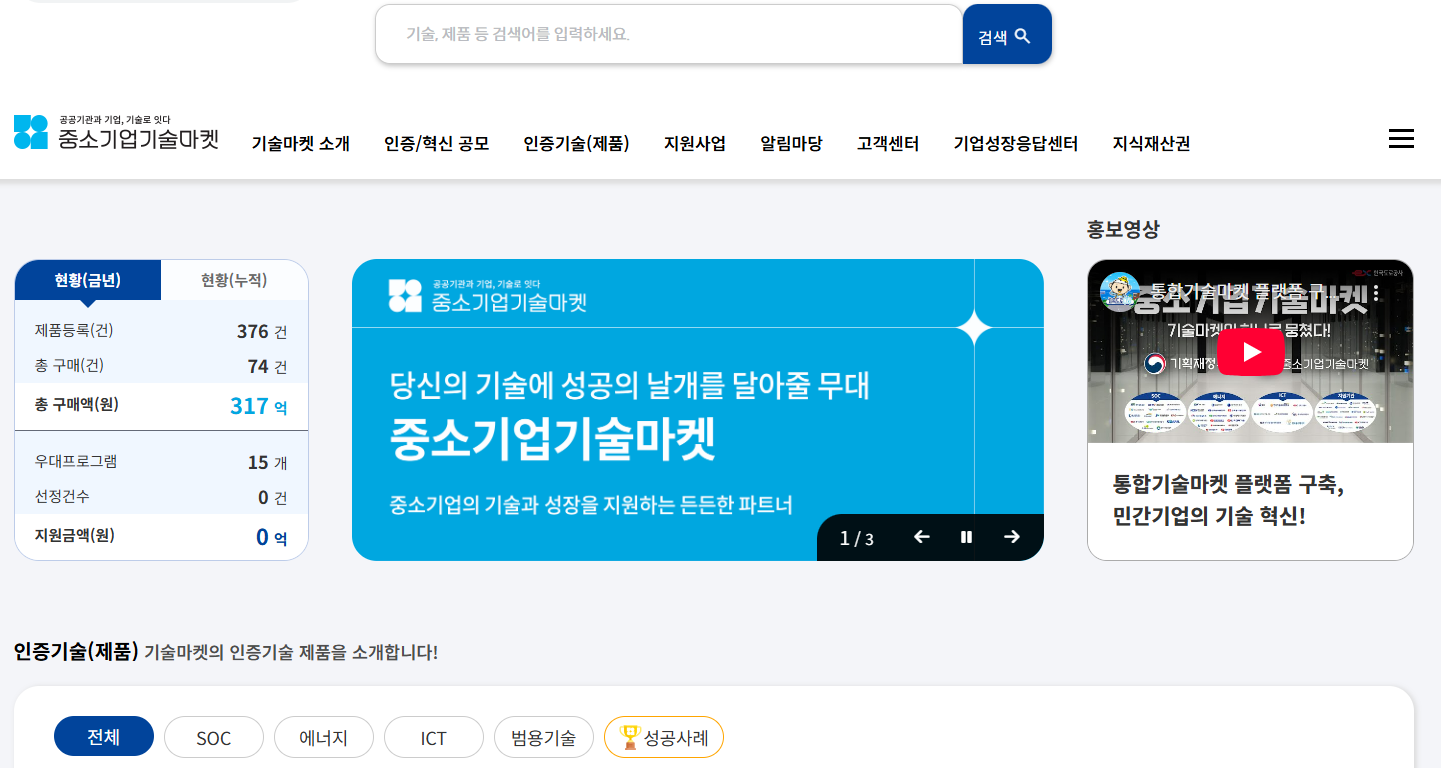Filter products by 에너지
The image size is (1441, 768).
click(x=324, y=738)
